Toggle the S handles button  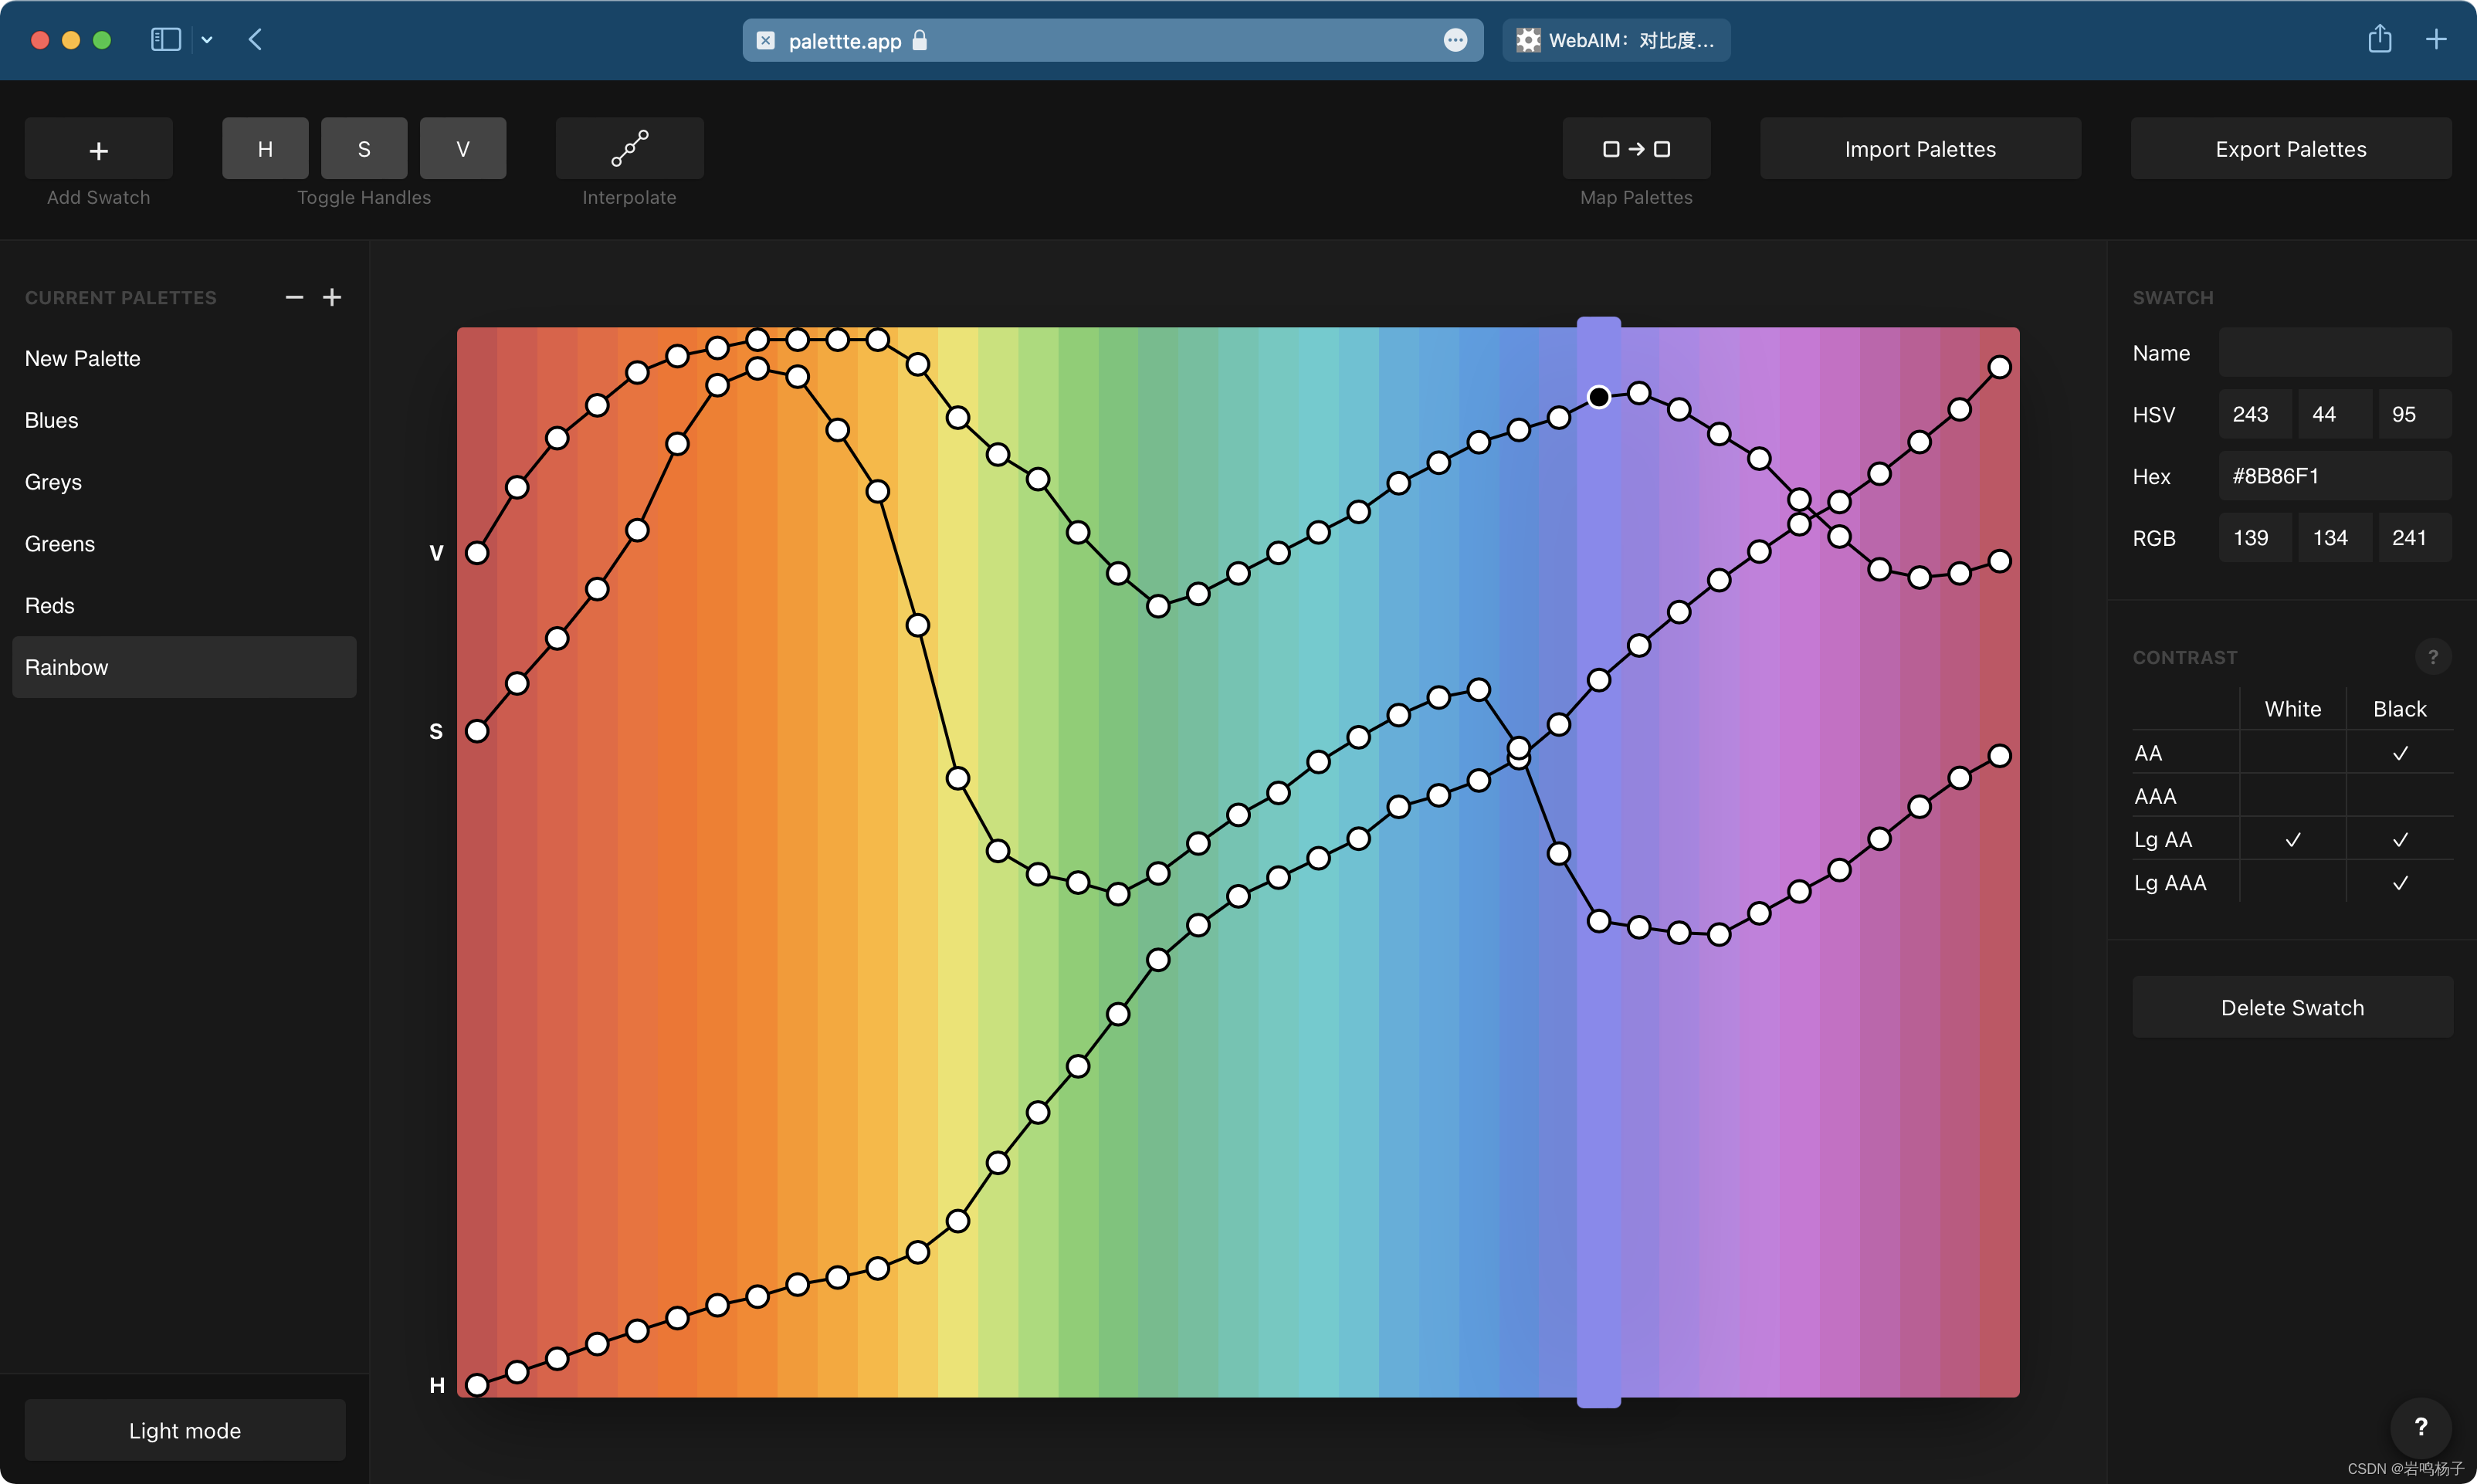pyautogui.click(x=364, y=149)
